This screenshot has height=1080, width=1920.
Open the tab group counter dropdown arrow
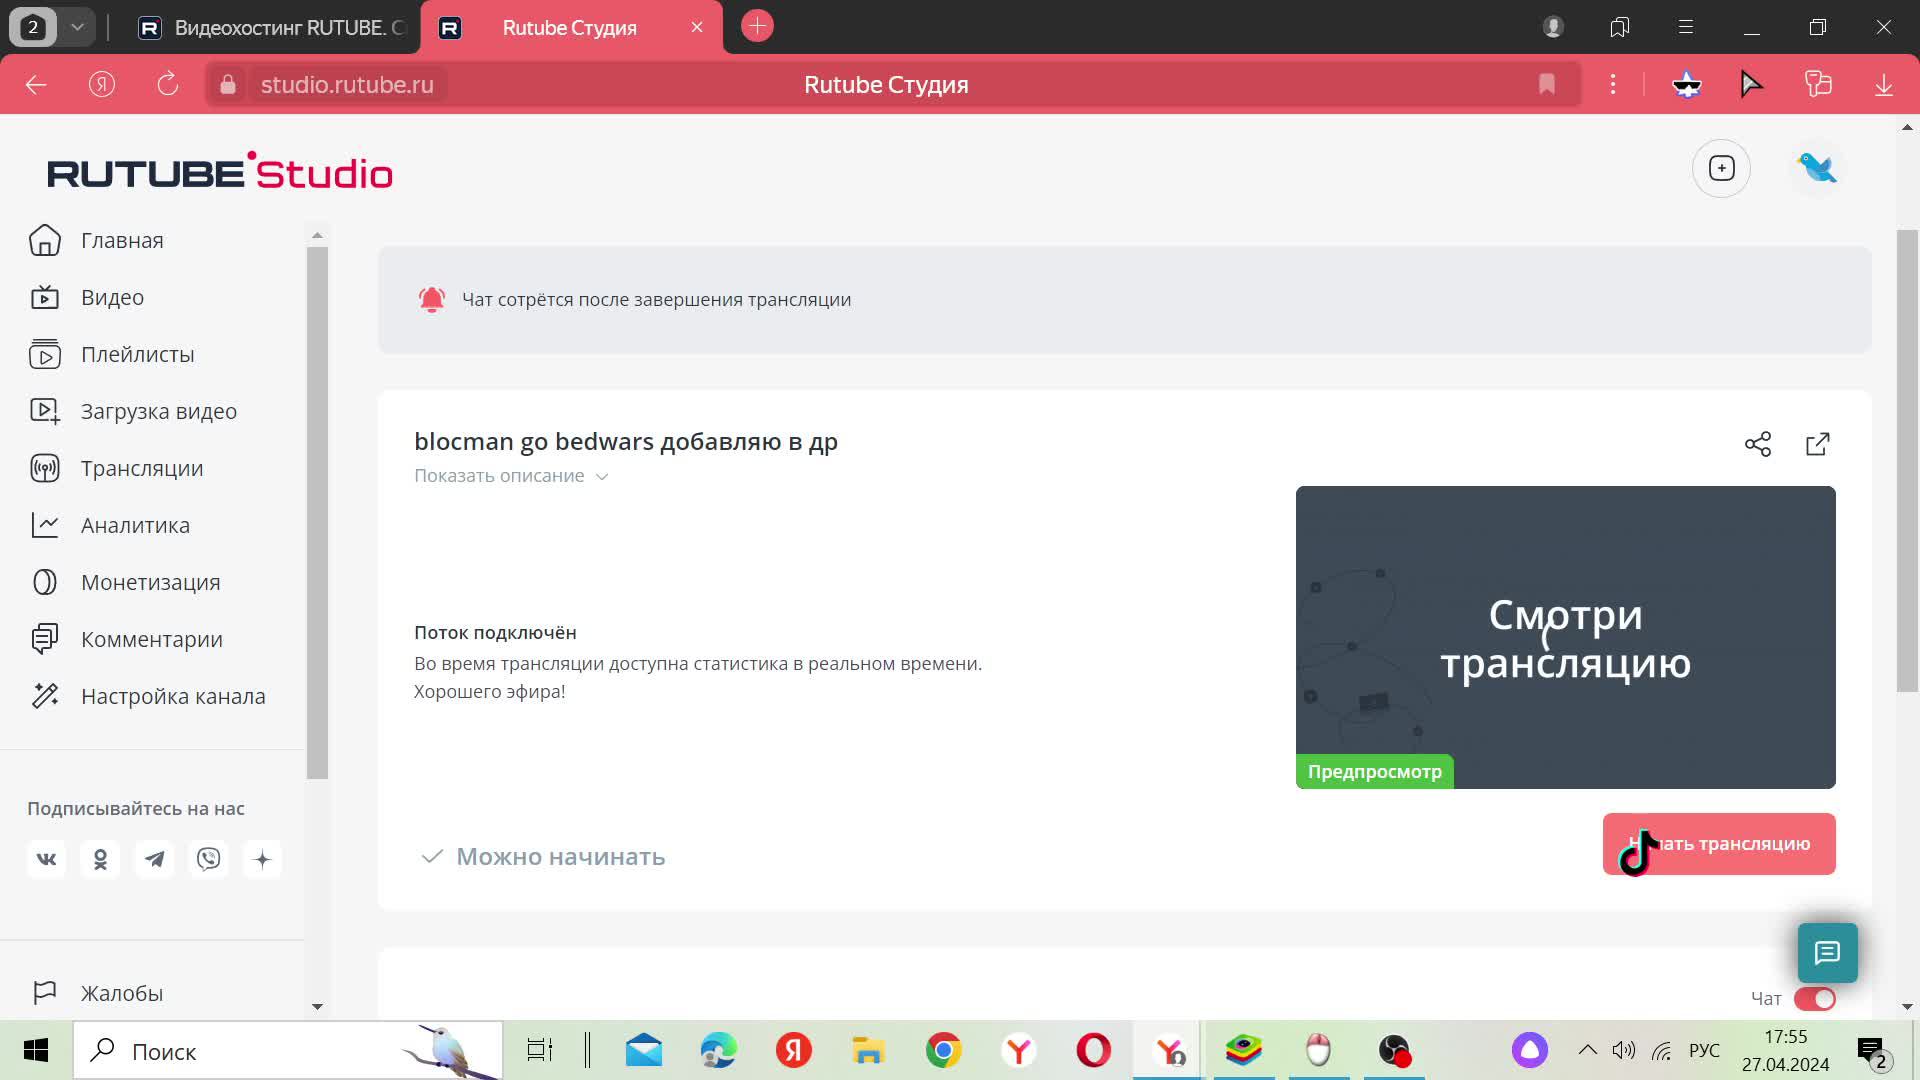[77, 27]
